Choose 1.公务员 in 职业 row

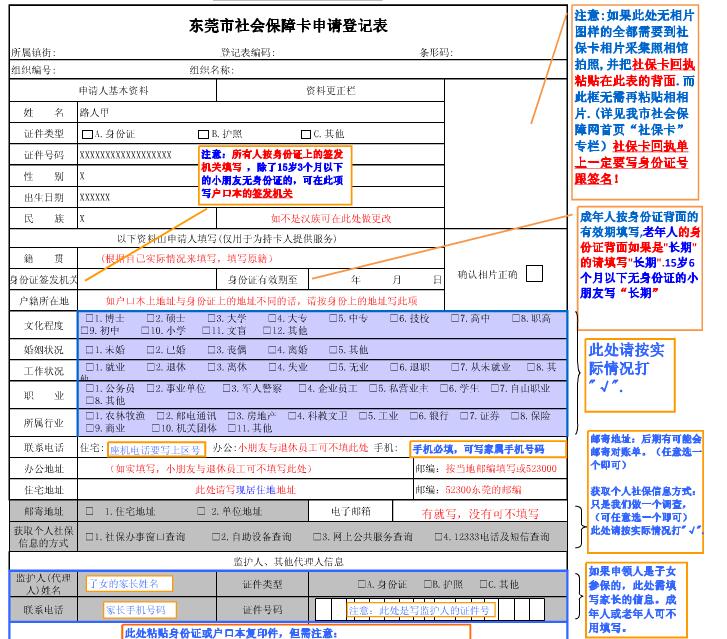(89, 388)
